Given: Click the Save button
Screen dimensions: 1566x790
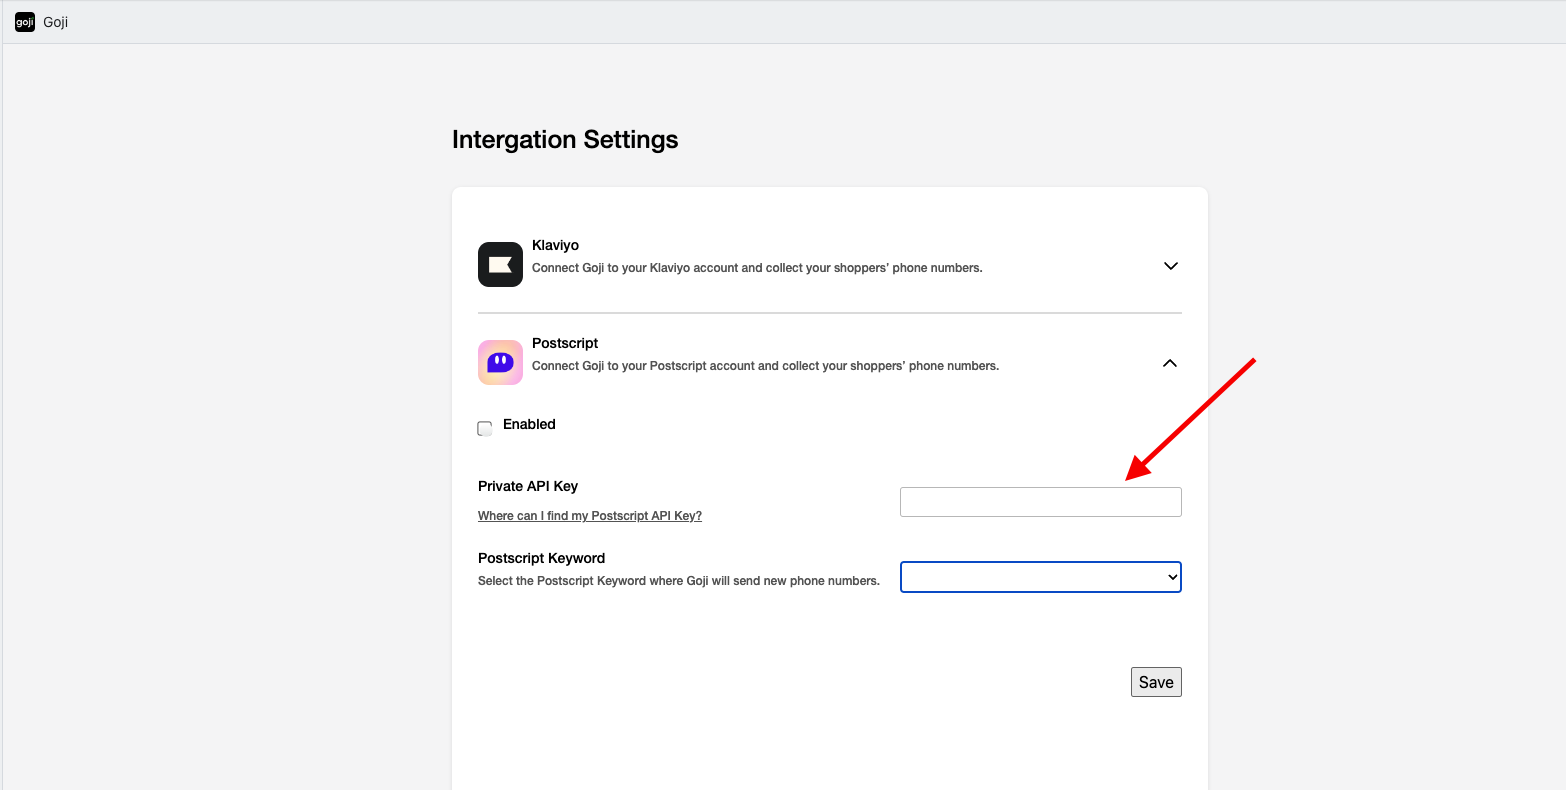Looking at the screenshot, I should pyautogui.click(x=1156, y=682).
